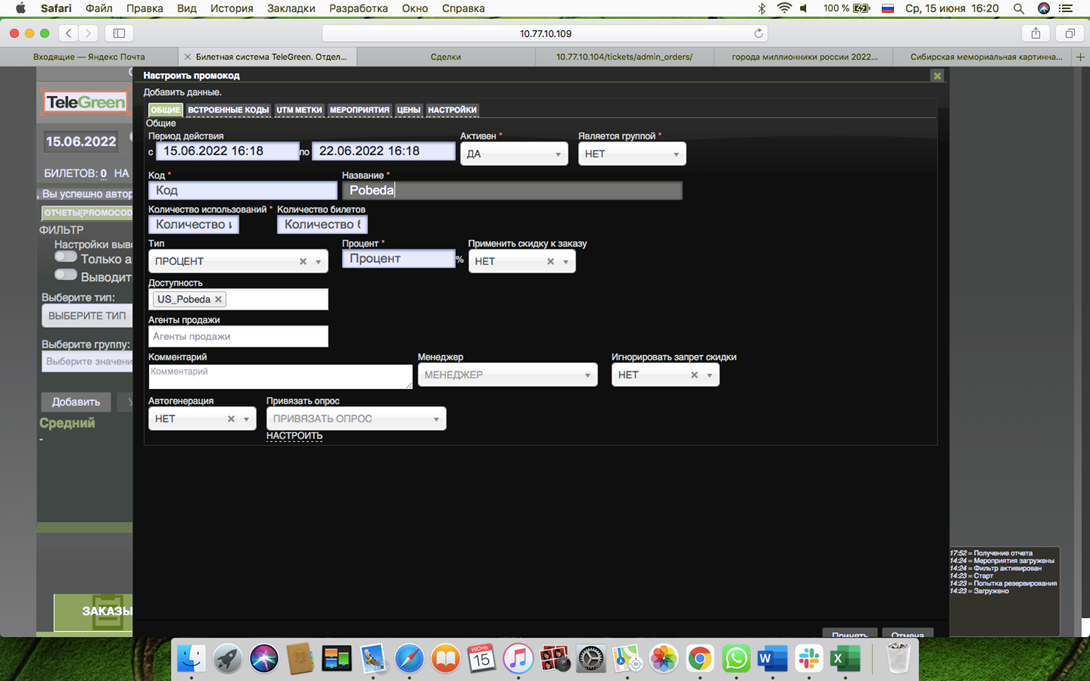Launch Google Chrome from the Dock
Viewport: 1090px width, 681px height.
700,658
